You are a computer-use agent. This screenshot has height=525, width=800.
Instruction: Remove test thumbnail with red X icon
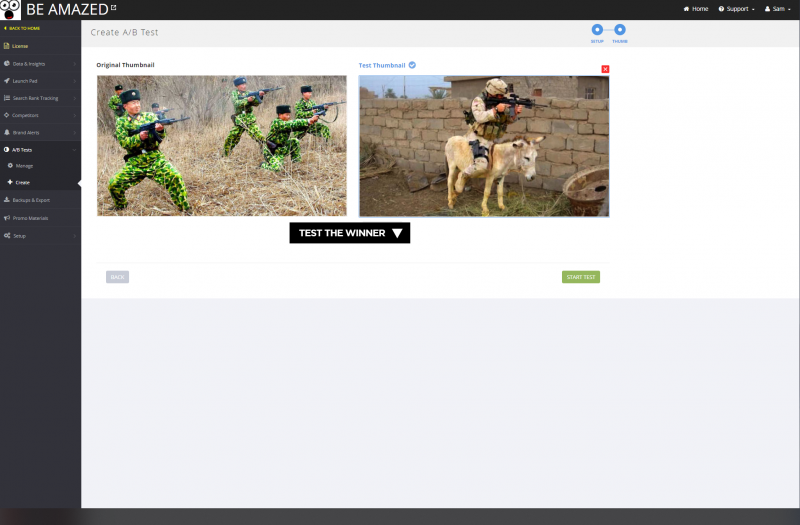[605, 69]
